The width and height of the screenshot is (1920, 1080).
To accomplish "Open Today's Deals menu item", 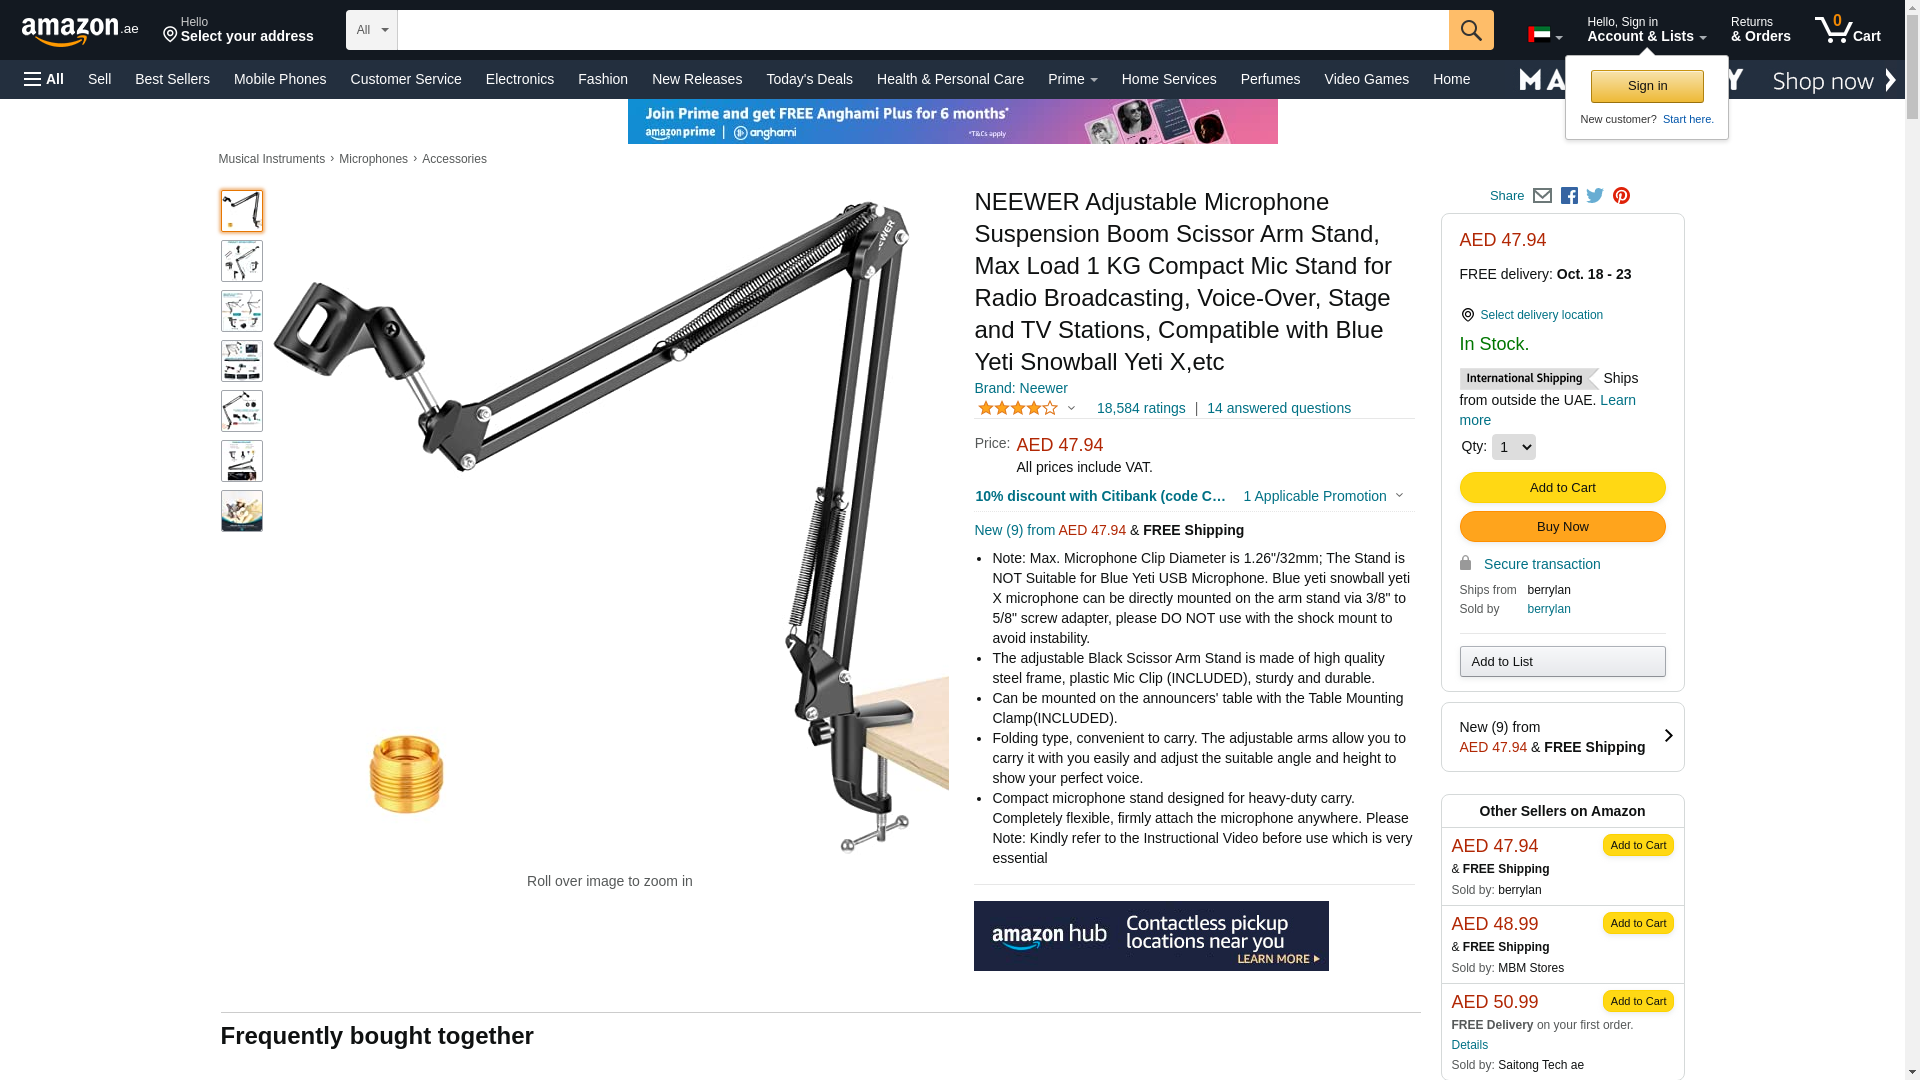I will tap(809, 79).
